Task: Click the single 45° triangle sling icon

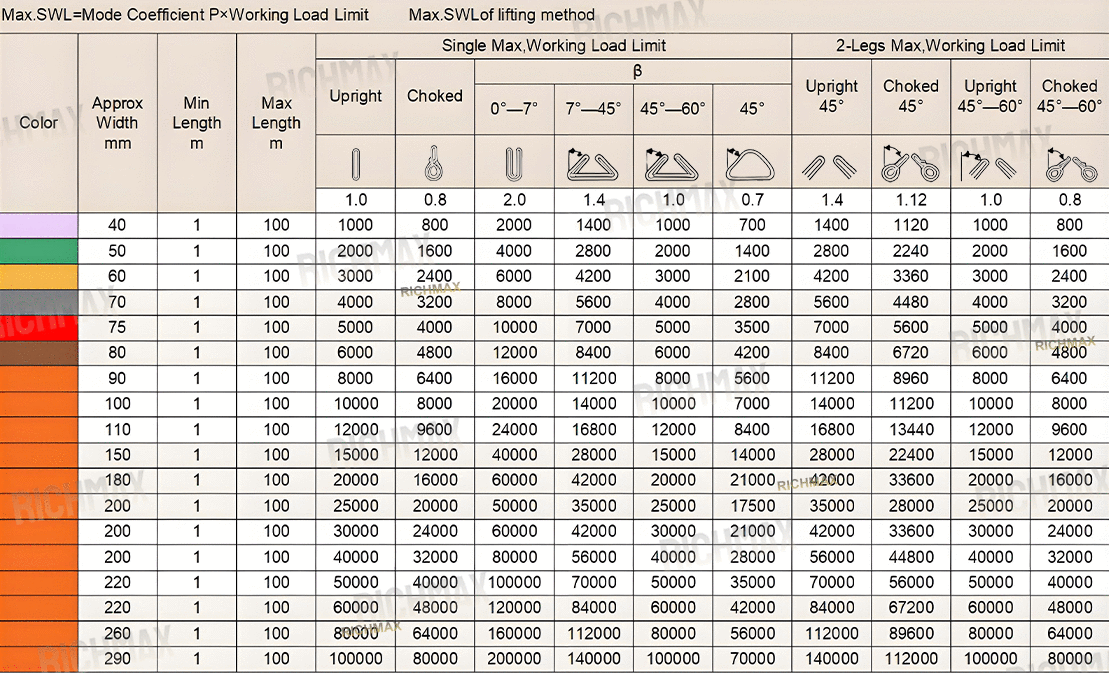Action: coord(751,162)
